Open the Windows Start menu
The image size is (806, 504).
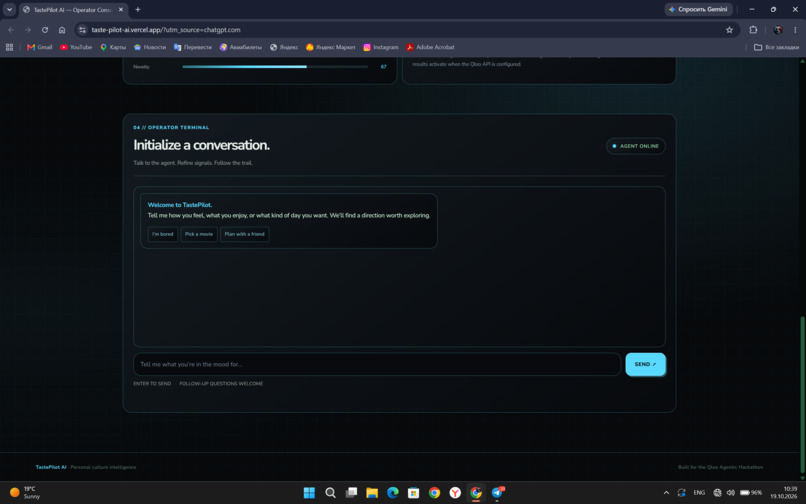pos(309,493)
